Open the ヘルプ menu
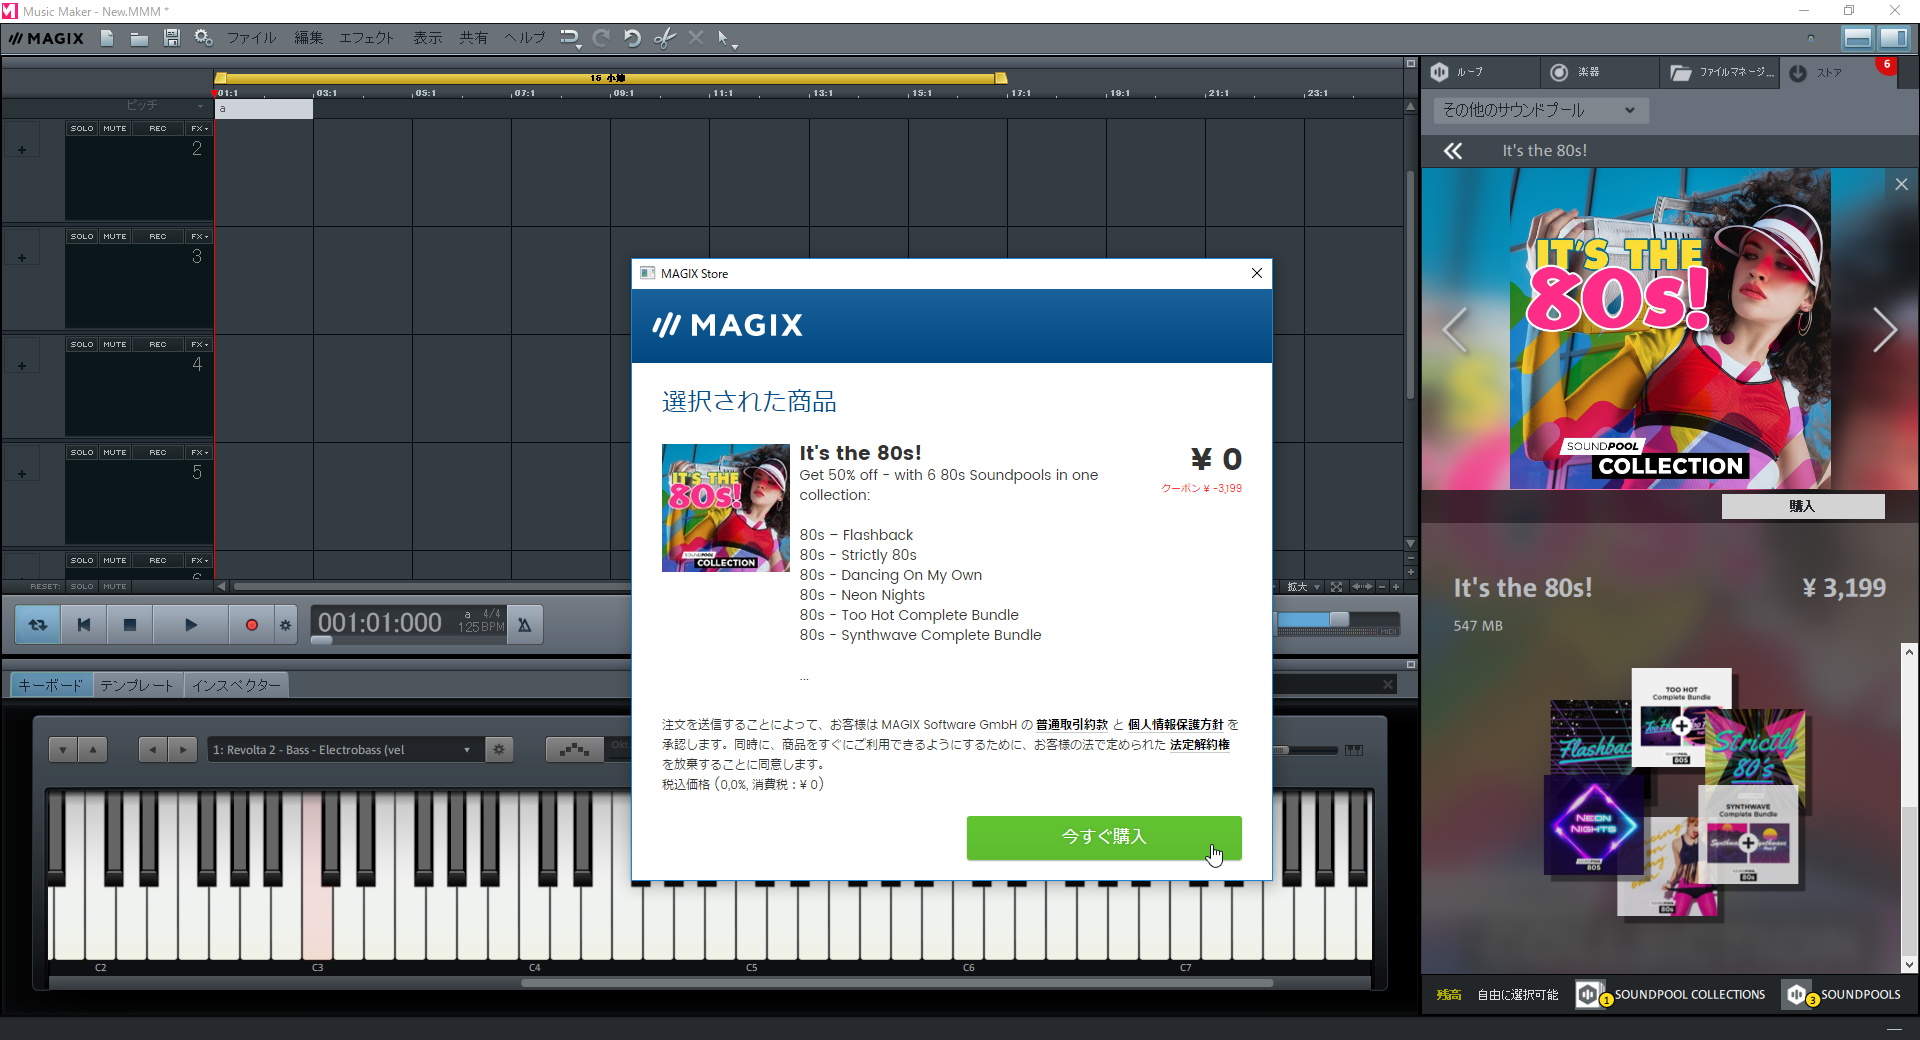 click(x=524, y=38)
